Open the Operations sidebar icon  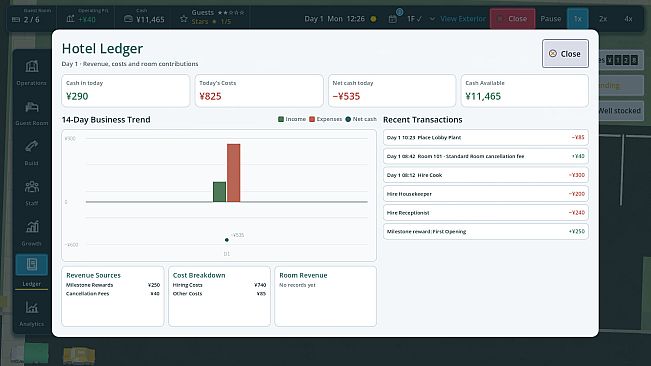[x=32, y=66]
